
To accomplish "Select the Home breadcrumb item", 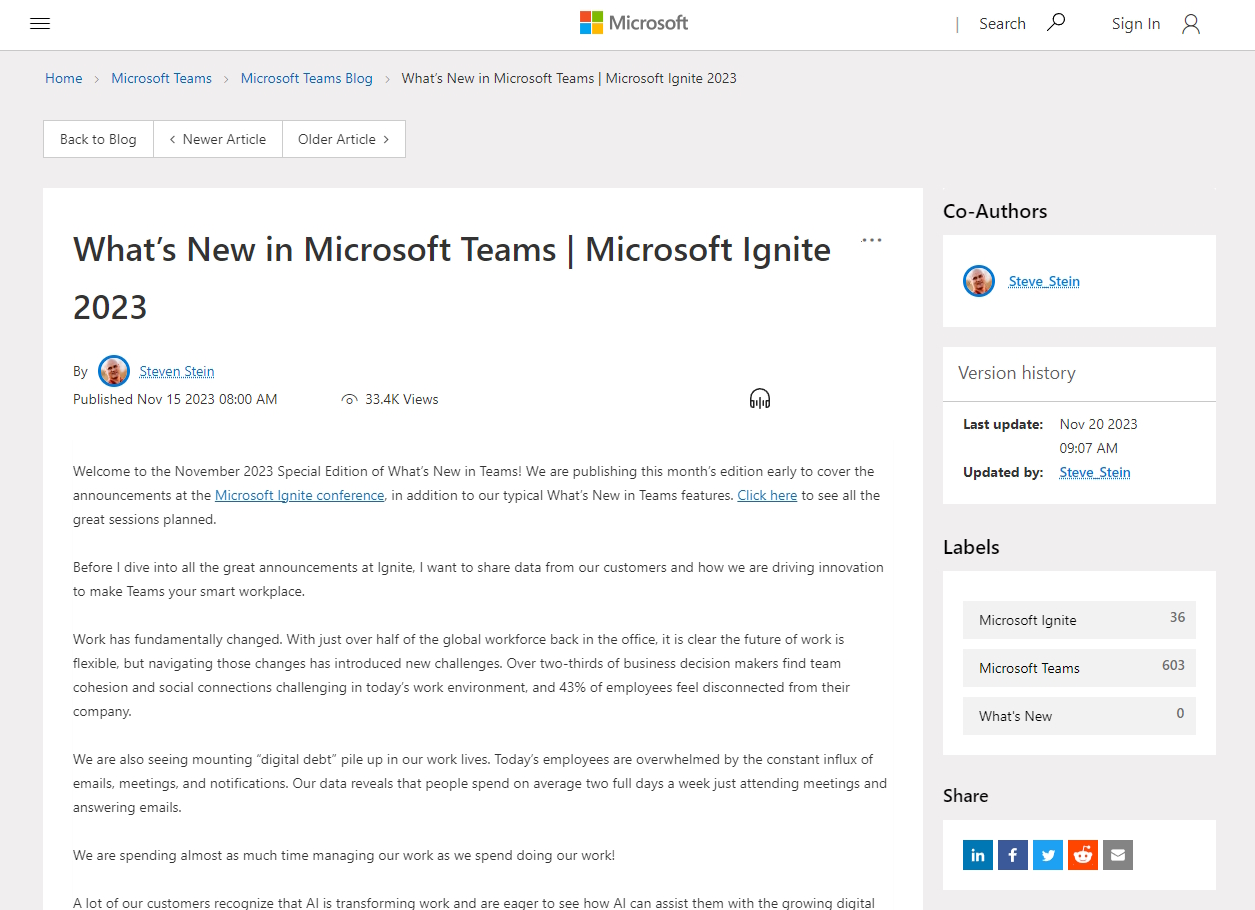I will click(63, 78).
